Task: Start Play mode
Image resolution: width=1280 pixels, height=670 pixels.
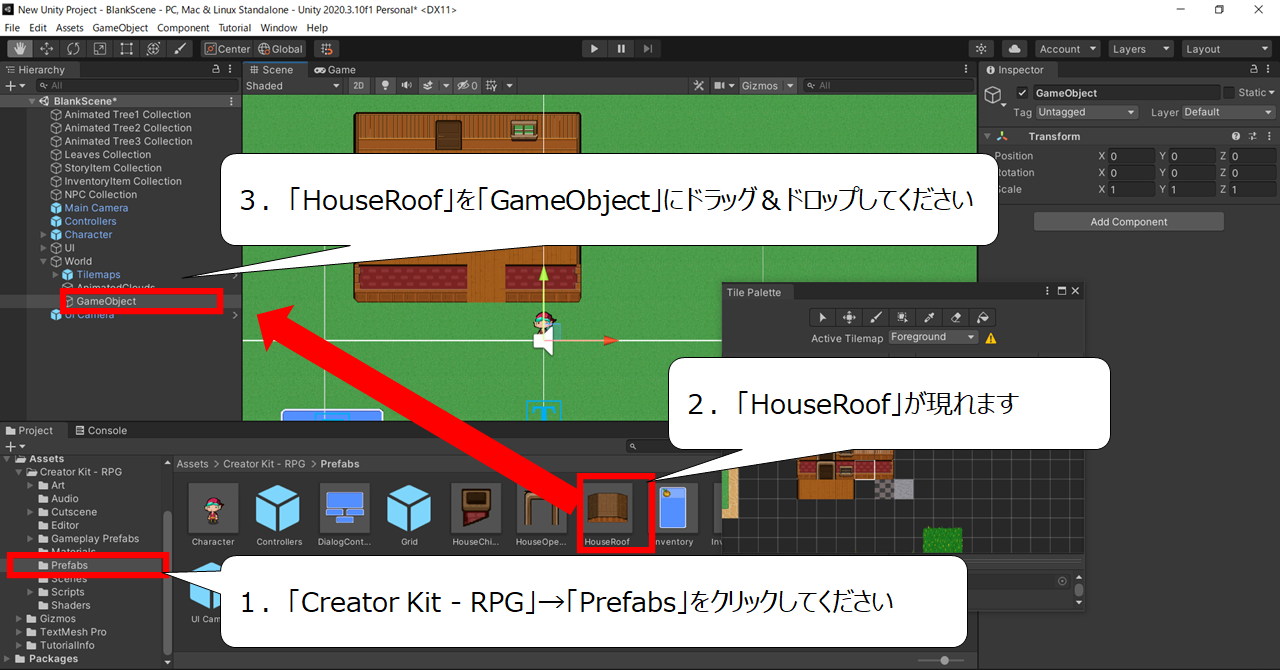Action: tap(594, 49)
